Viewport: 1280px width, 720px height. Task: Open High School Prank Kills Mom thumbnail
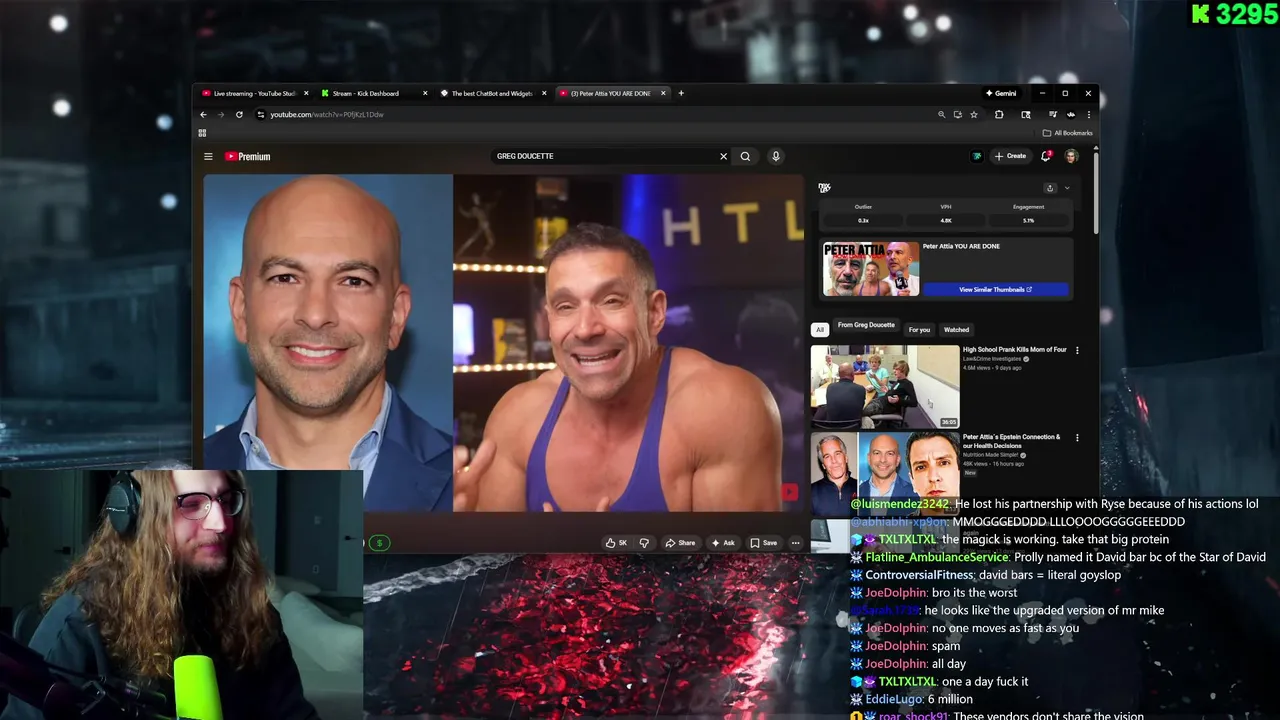(x=884, y=386)
